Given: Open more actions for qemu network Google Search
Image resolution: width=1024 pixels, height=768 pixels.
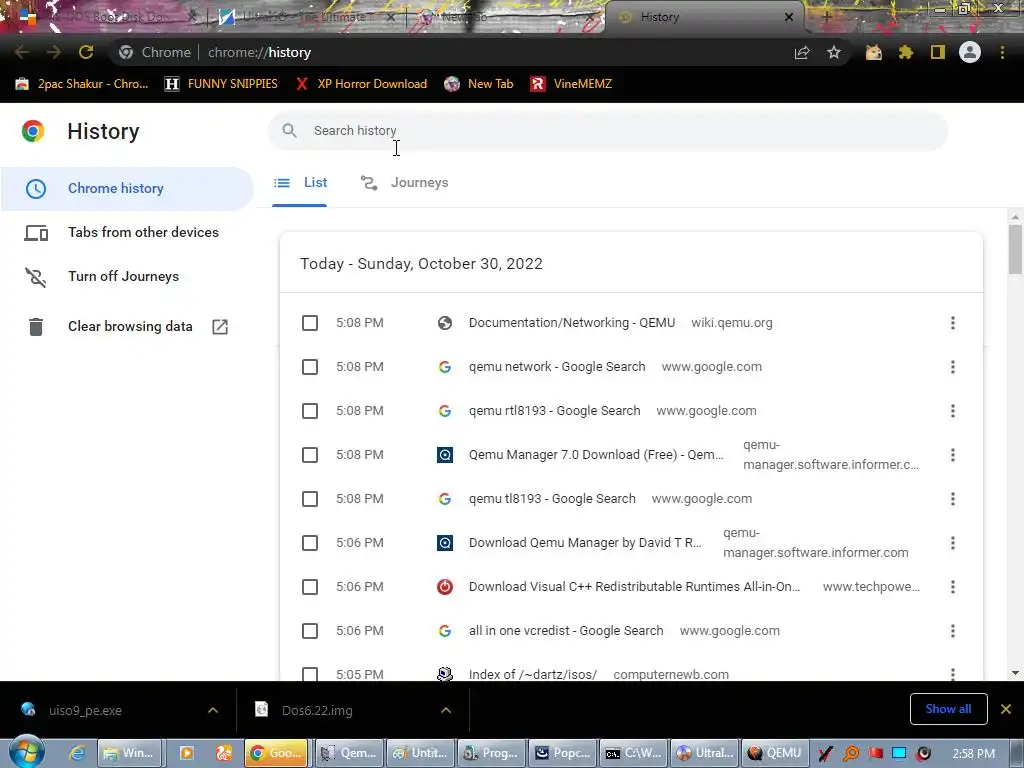Looking at the screenshot, I should [x=953, y=367].
